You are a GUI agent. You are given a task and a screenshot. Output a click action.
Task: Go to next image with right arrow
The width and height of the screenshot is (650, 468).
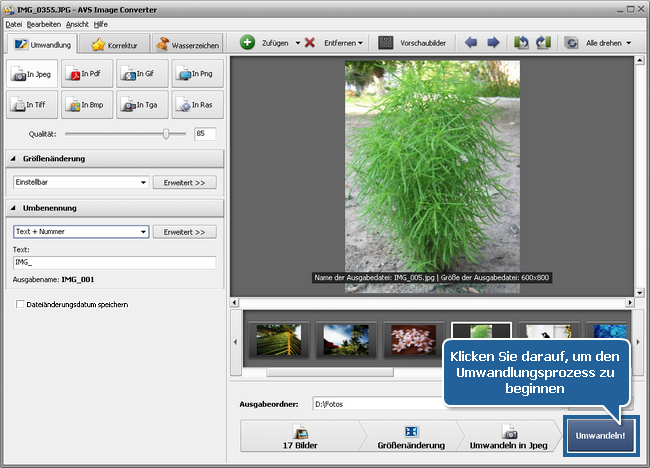coord(493,42)
